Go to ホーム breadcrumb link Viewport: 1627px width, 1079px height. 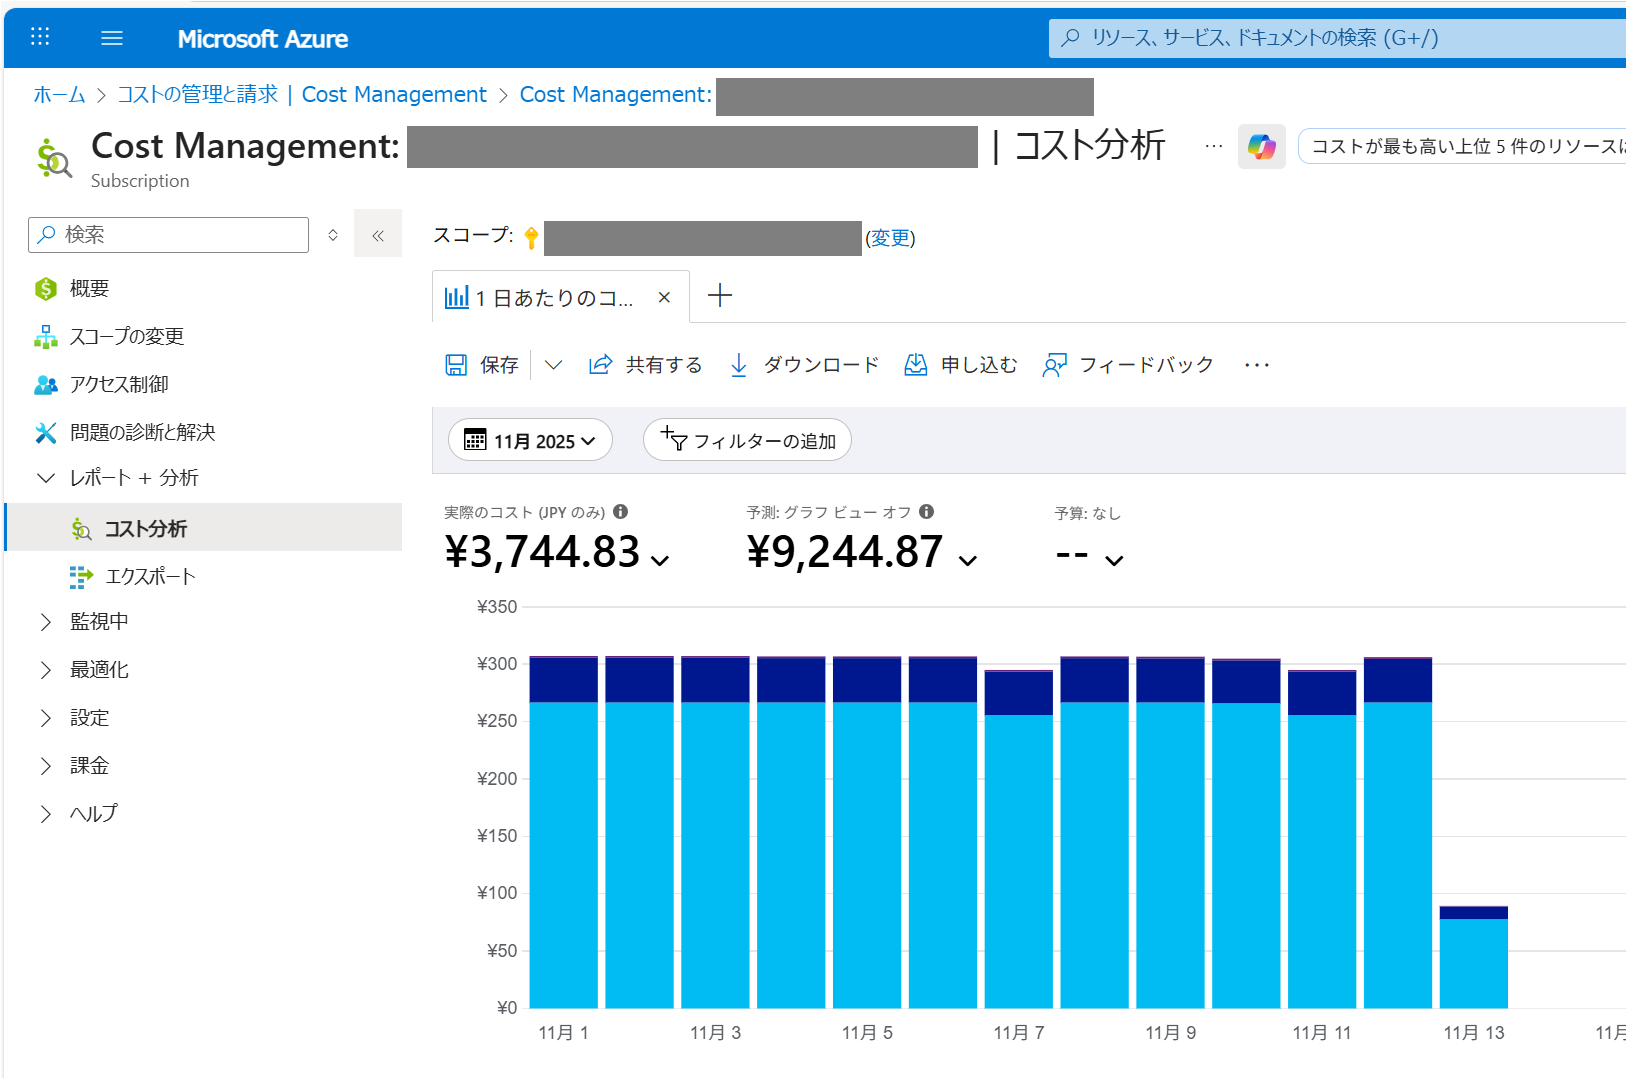[x=59, y=95]
